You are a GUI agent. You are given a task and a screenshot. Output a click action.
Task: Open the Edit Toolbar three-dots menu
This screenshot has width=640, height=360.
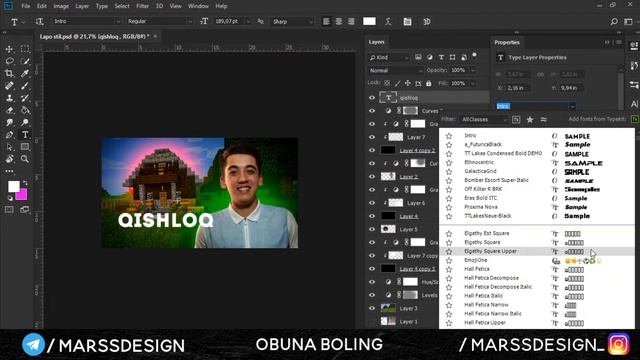[x=9, y=171]
